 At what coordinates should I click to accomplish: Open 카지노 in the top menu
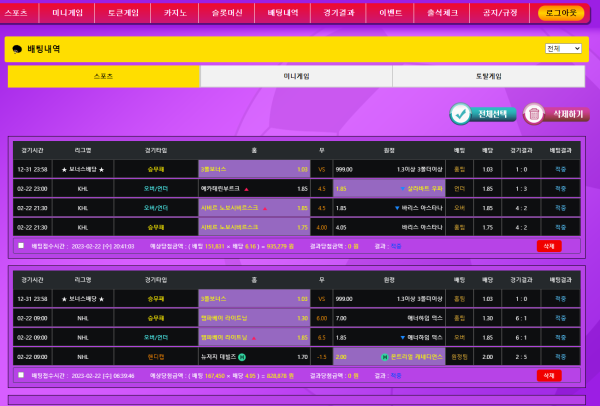[x=176, y=13]
